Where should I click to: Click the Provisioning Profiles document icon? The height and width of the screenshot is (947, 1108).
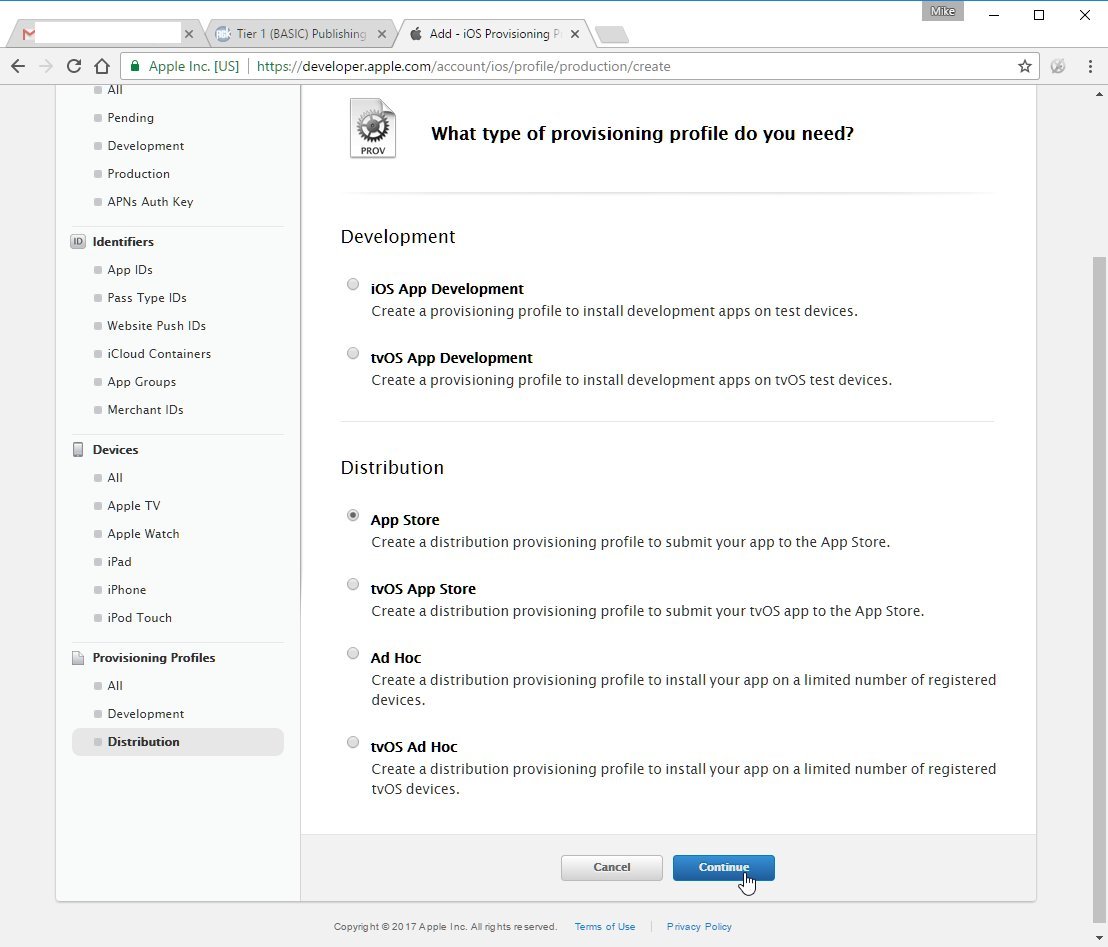[78, 658]
